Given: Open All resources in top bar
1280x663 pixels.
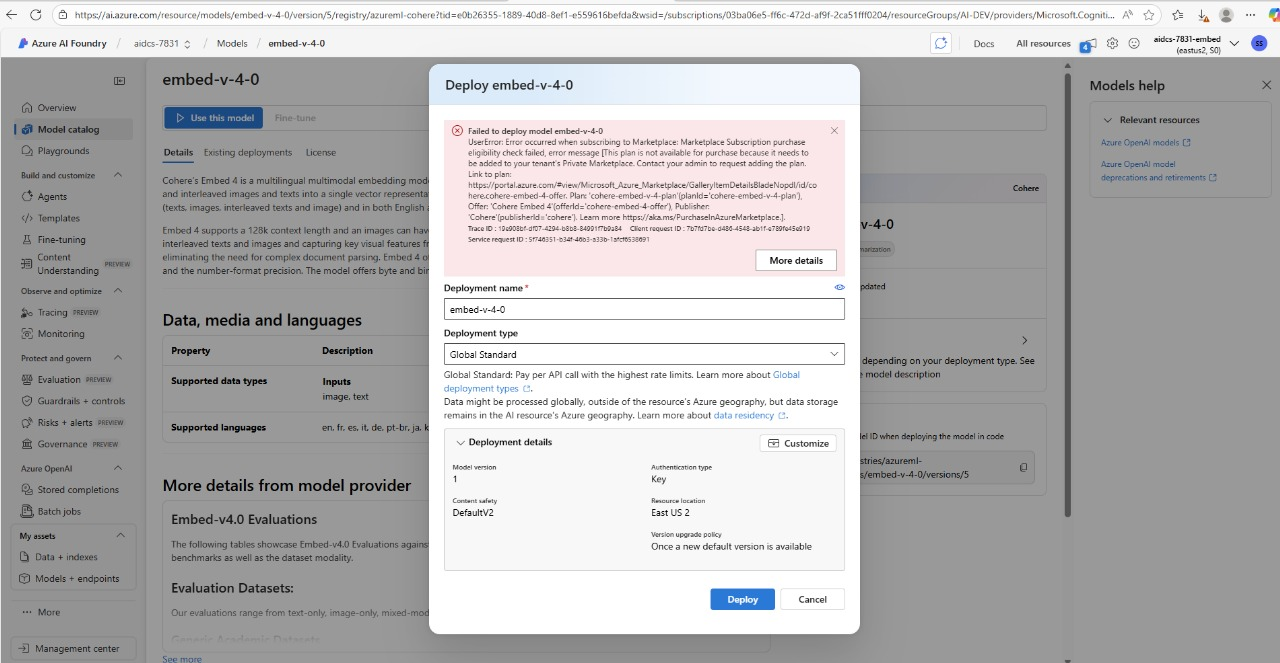Looking at the screenshot, I should [x=1043, y=44].
